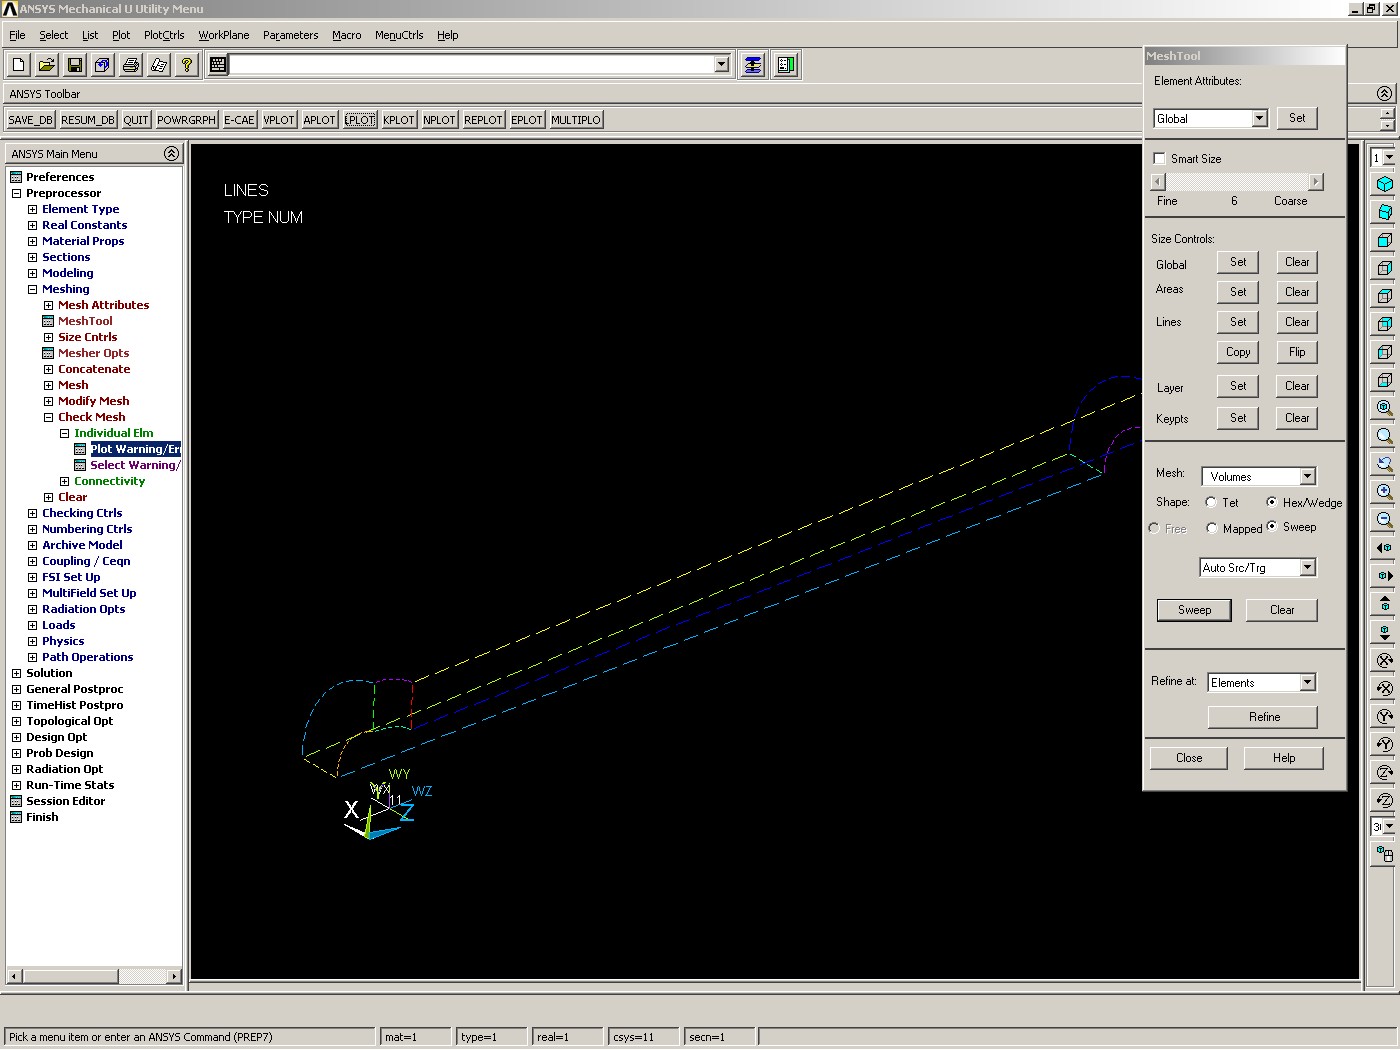Image resolution: width=1400 pixels, height=1050 pixels.
Task: Save analysis with the floppy disk icon
Action: pyautogui.click(x=75, y=65)
